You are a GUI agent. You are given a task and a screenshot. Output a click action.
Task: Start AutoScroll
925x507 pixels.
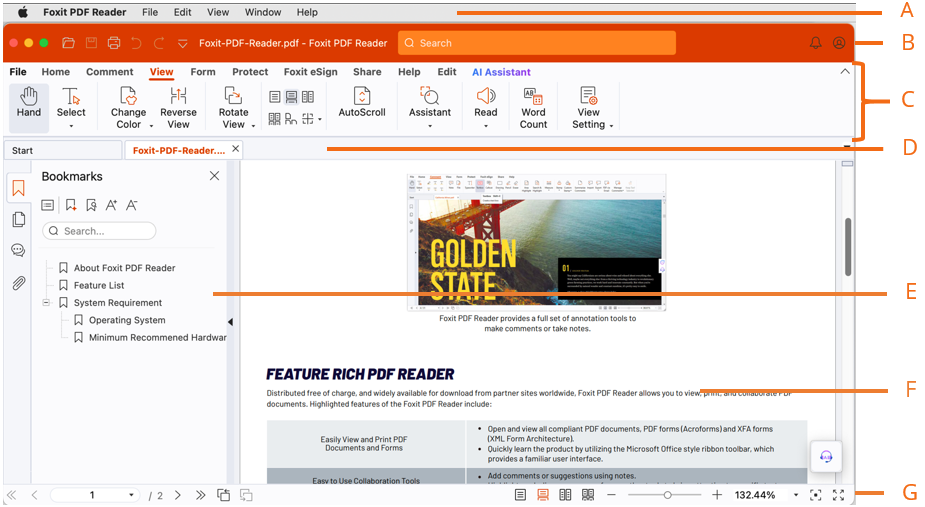pos(362,102)
